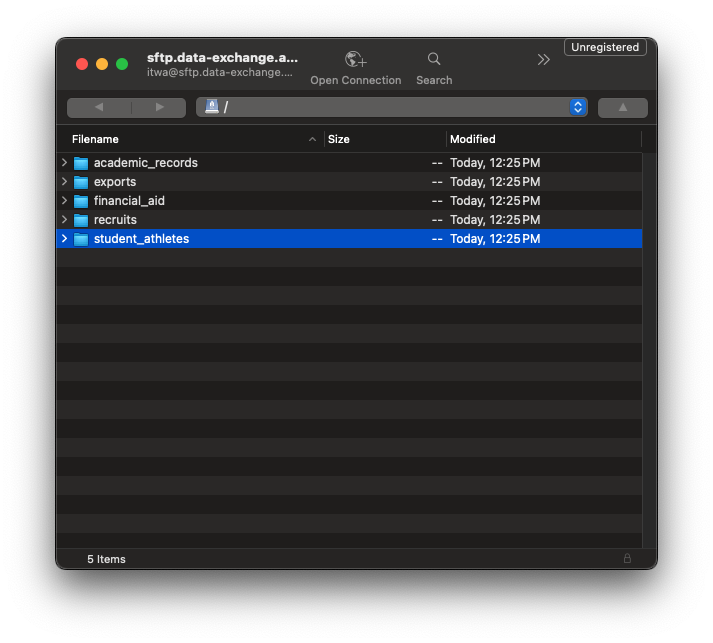Open a new connection with globe icon
Image resolution: width=713 pixels, height=643 pixels.
click(356, 59)
